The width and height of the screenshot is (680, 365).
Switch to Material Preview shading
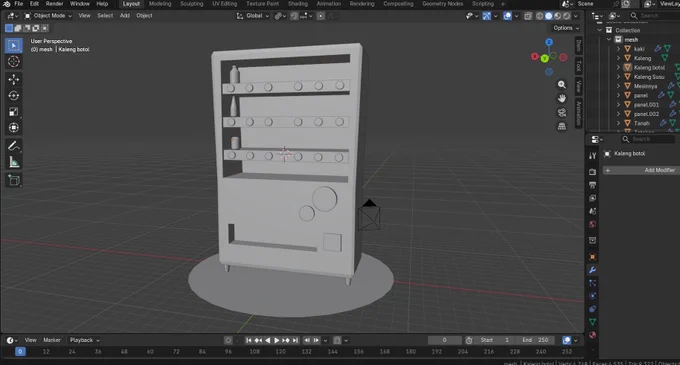pos(558,16)
